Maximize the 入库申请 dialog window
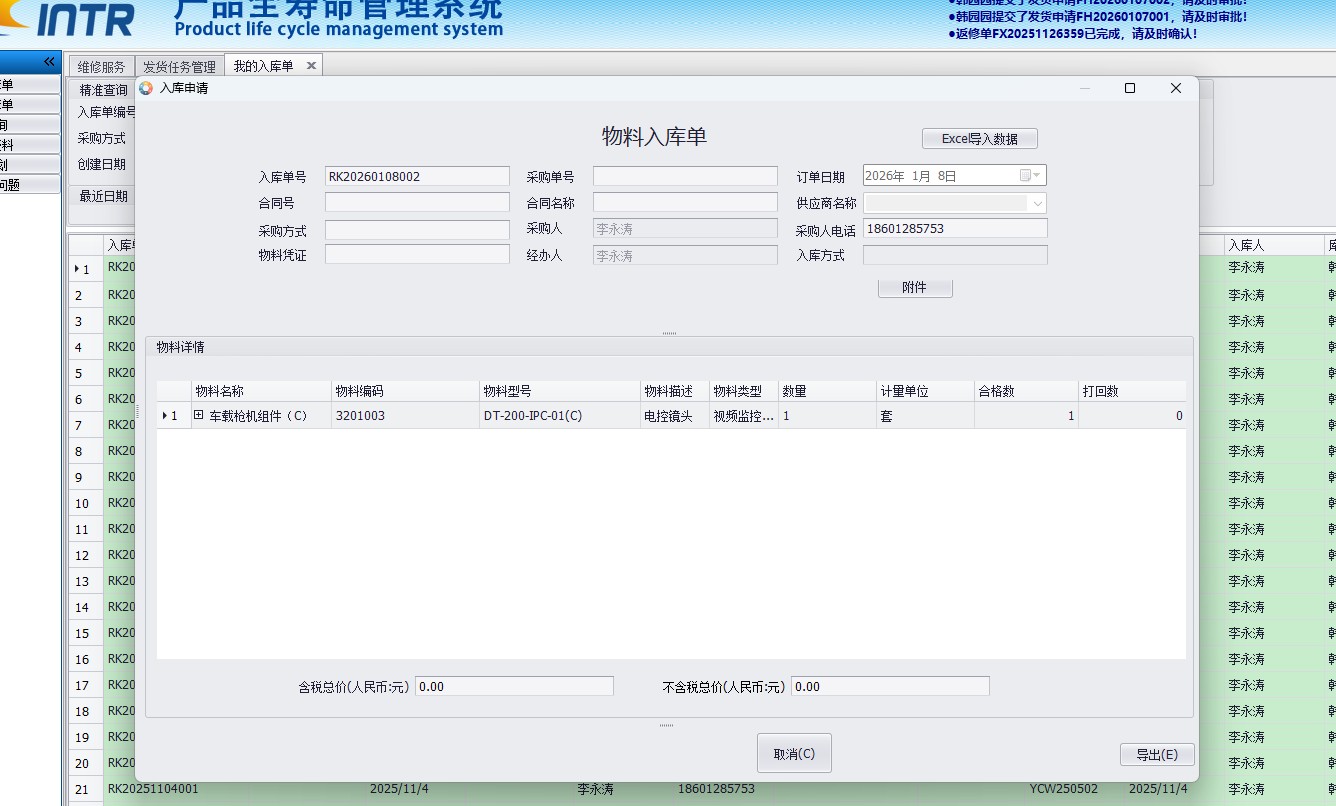 (1130, 88)
